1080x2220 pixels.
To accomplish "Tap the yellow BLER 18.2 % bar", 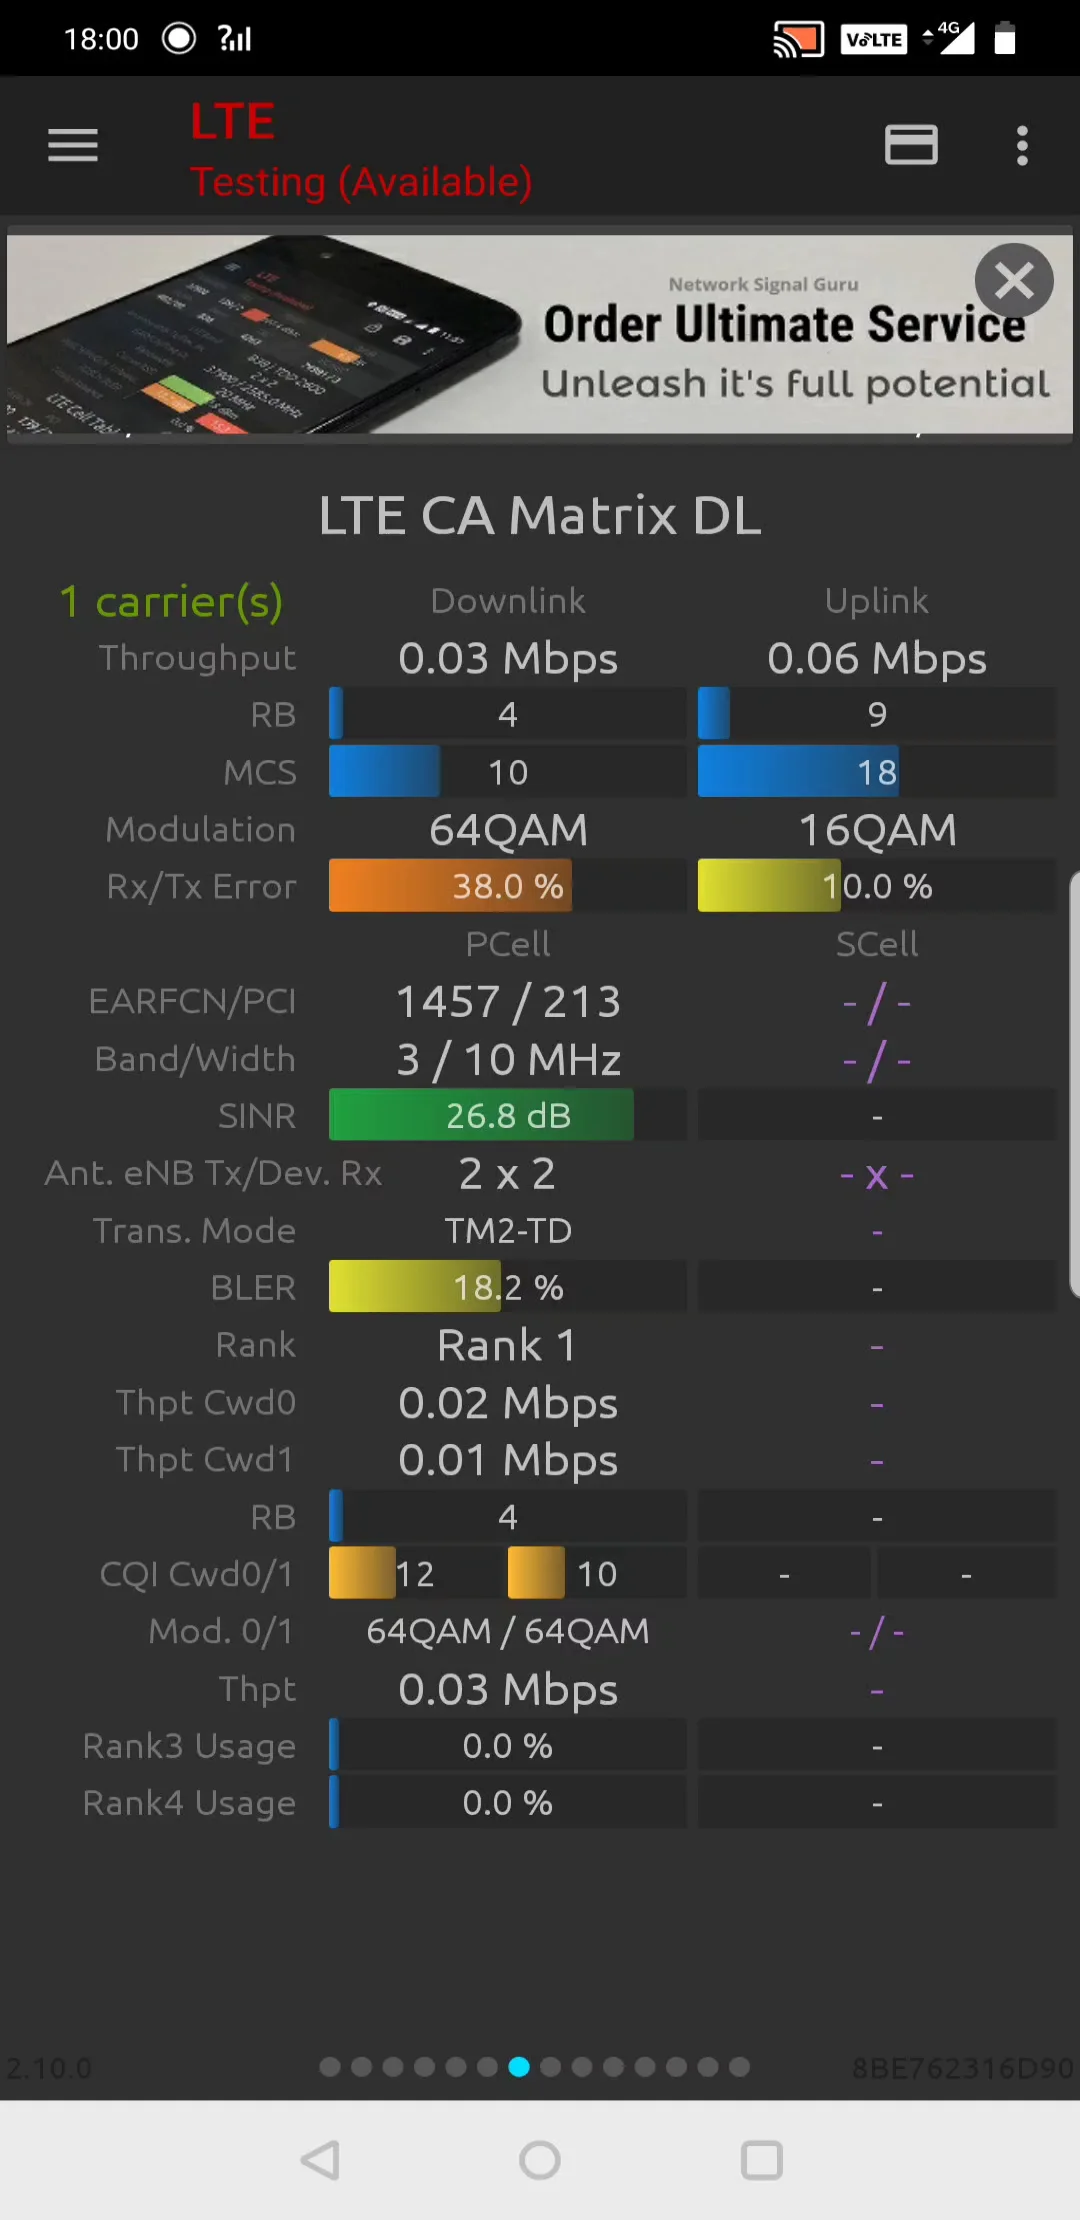I will (415, 1288).
